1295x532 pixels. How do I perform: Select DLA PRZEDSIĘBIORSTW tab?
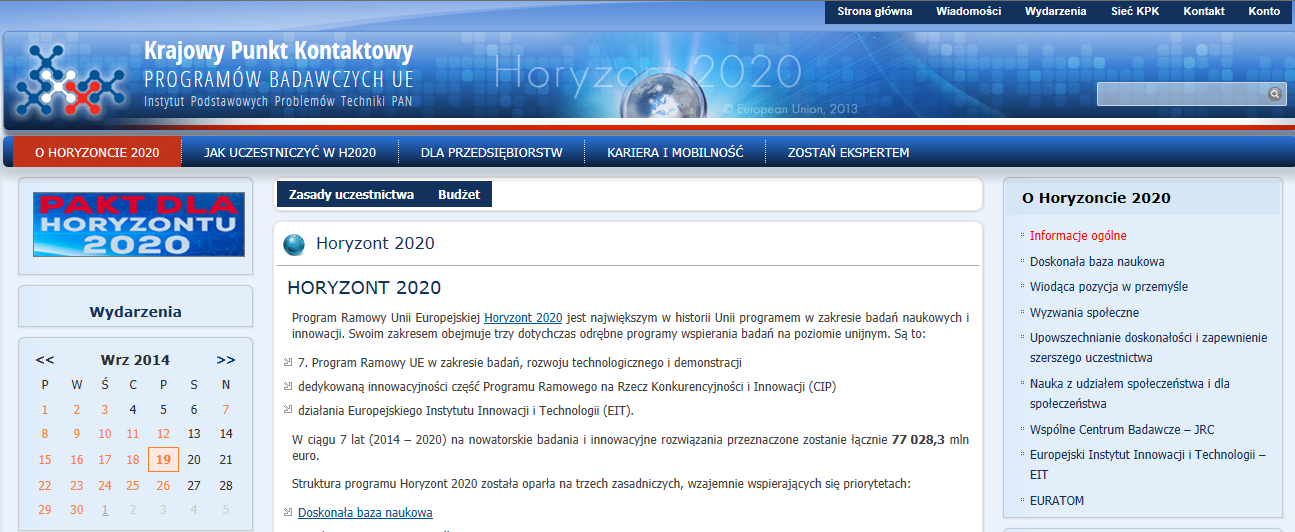491,153
